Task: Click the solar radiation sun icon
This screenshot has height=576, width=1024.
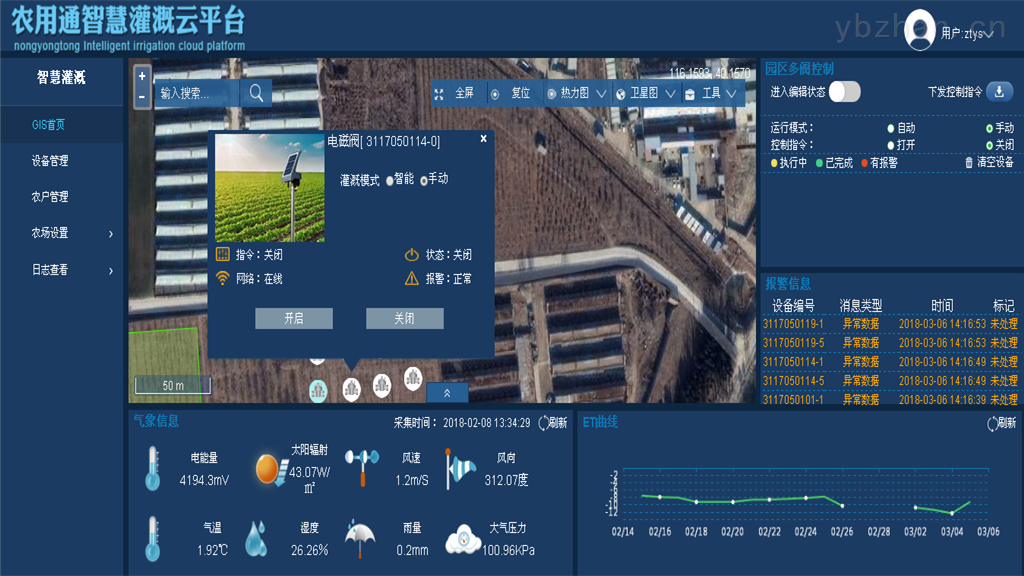Action: coord(271,470)
